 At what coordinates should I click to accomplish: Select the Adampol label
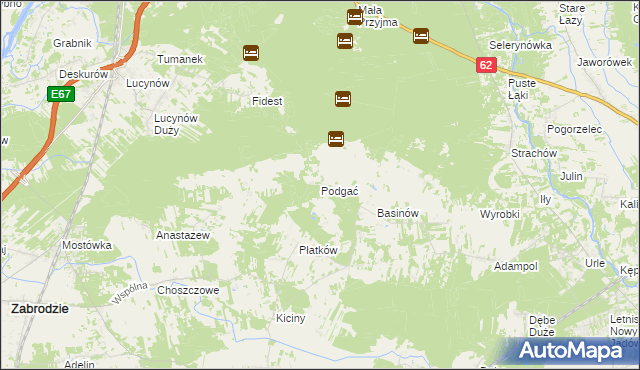[x=516, y=266]
